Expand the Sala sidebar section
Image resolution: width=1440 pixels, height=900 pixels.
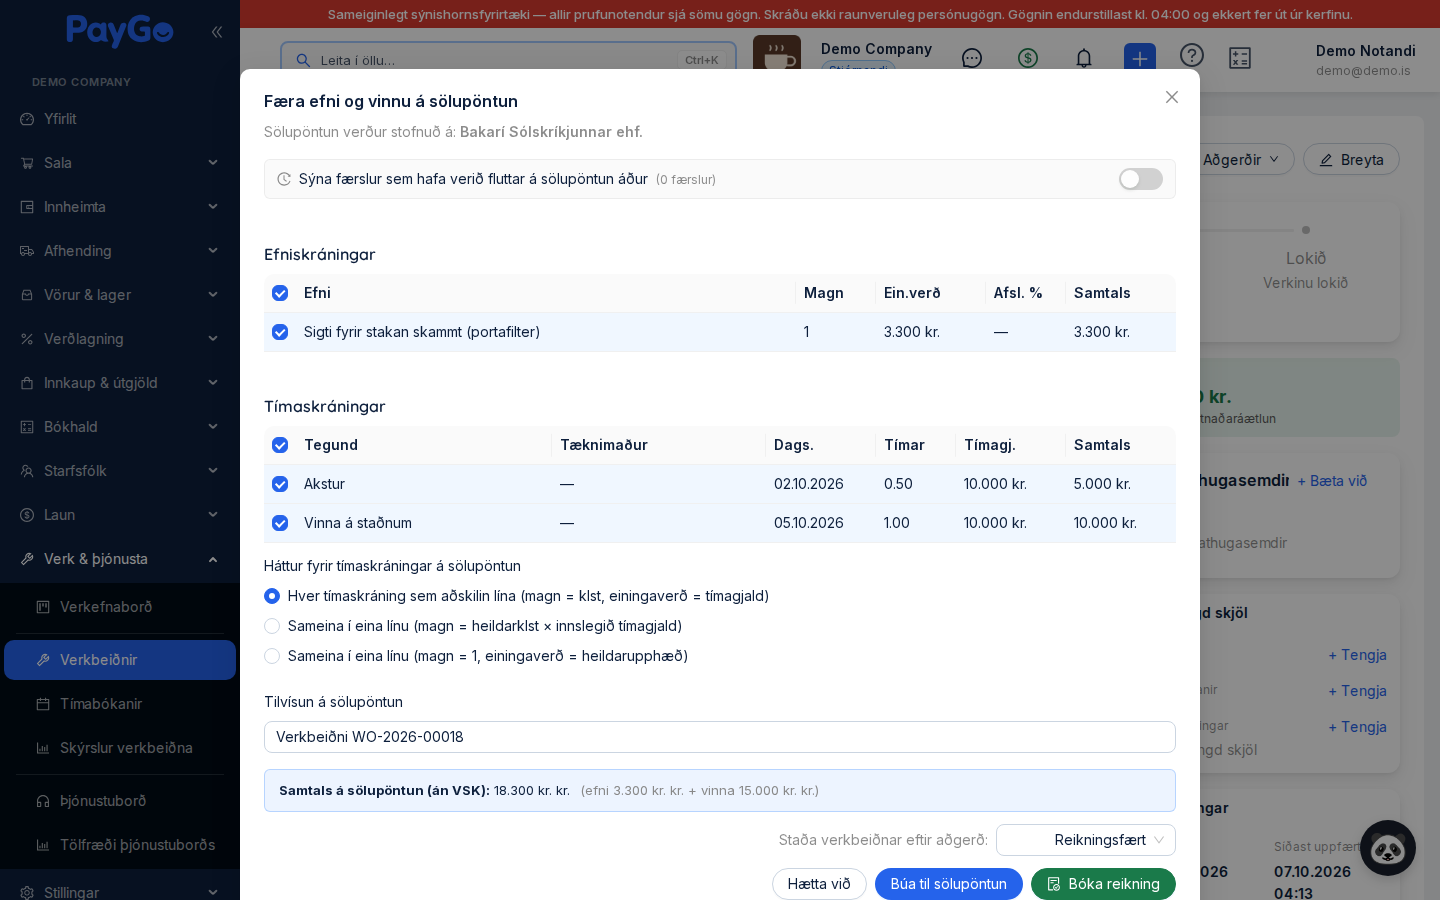(x=120, y=163)
